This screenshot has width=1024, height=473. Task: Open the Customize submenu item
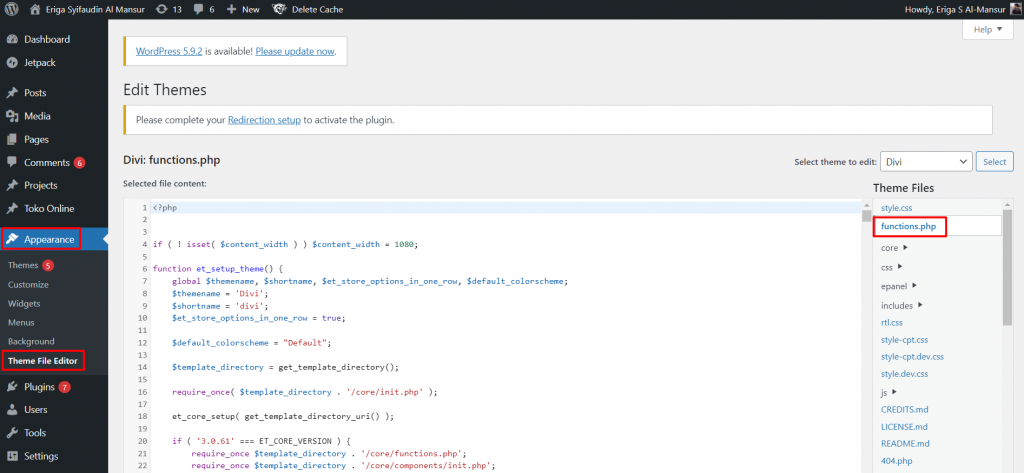pos(28,285)
